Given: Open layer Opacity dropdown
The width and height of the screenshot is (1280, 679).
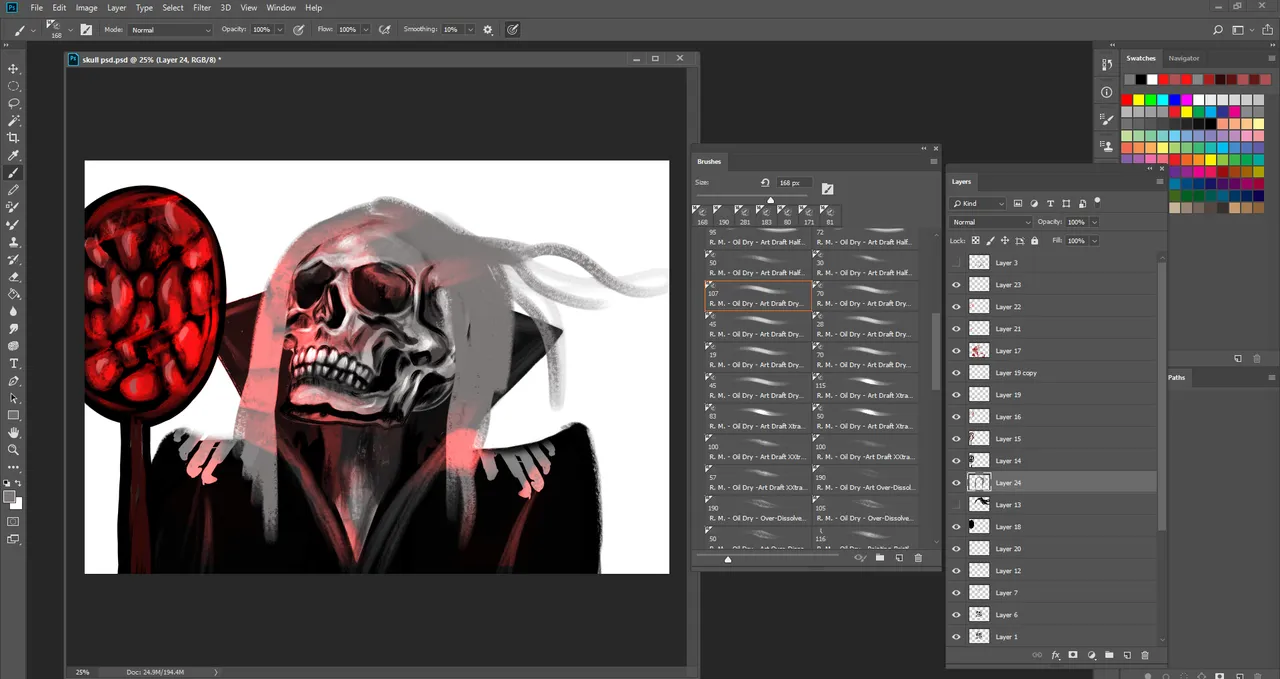Looking at the screenshot, I should tap(1093, 222).
